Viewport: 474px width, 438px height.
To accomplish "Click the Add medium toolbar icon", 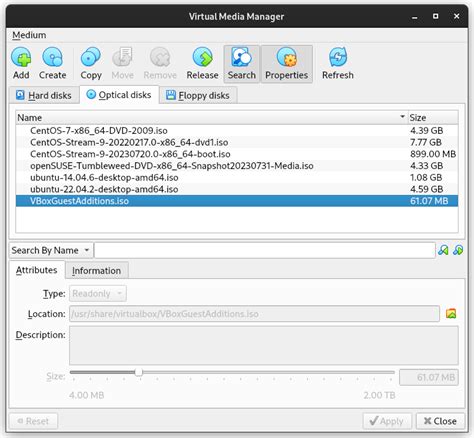I will click(21, 63).
